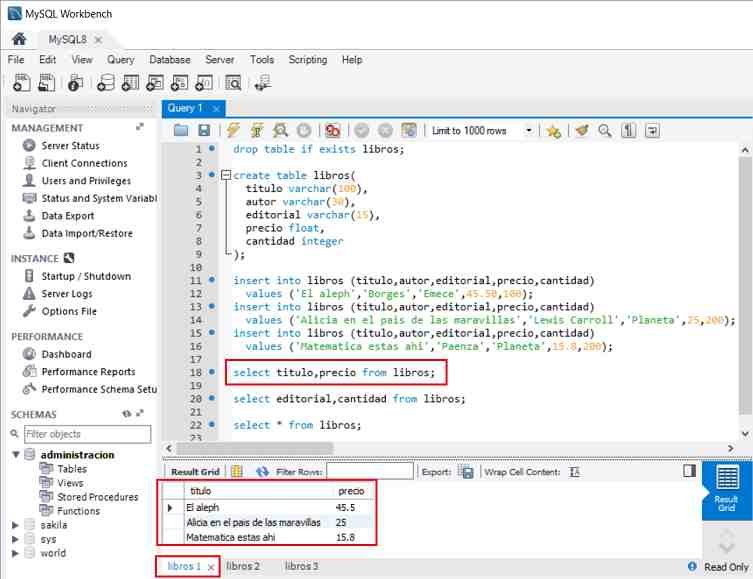Refresh the result grid data

tap(263, 471)
